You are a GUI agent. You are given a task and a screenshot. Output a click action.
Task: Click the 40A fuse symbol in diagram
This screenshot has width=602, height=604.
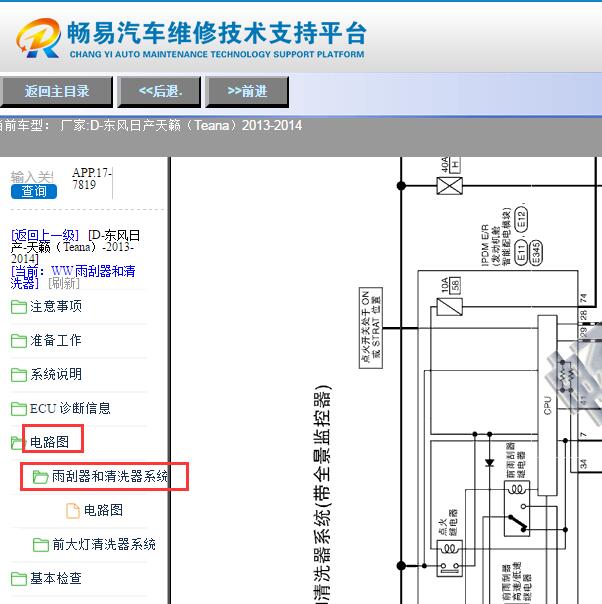pyautogui.click(x=449, y=186)
